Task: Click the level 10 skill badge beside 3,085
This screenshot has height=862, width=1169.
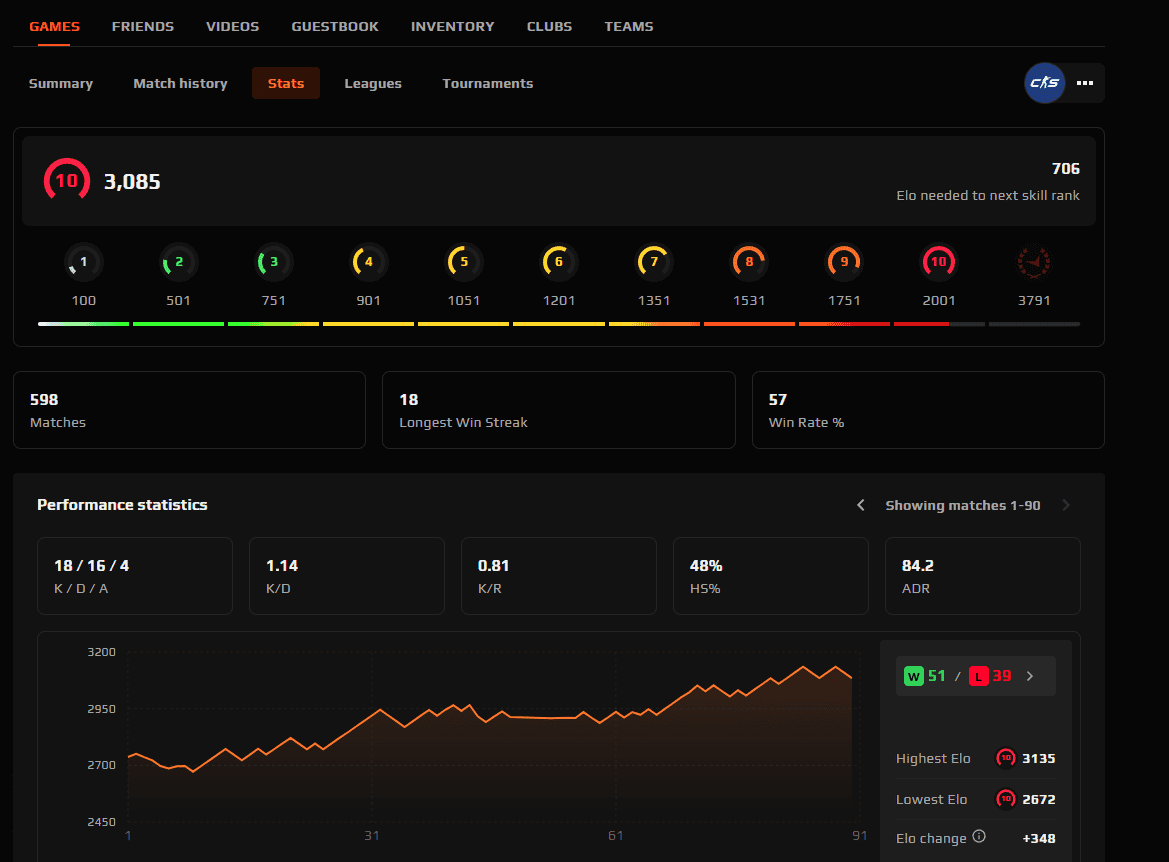Action: pos(66,181)
